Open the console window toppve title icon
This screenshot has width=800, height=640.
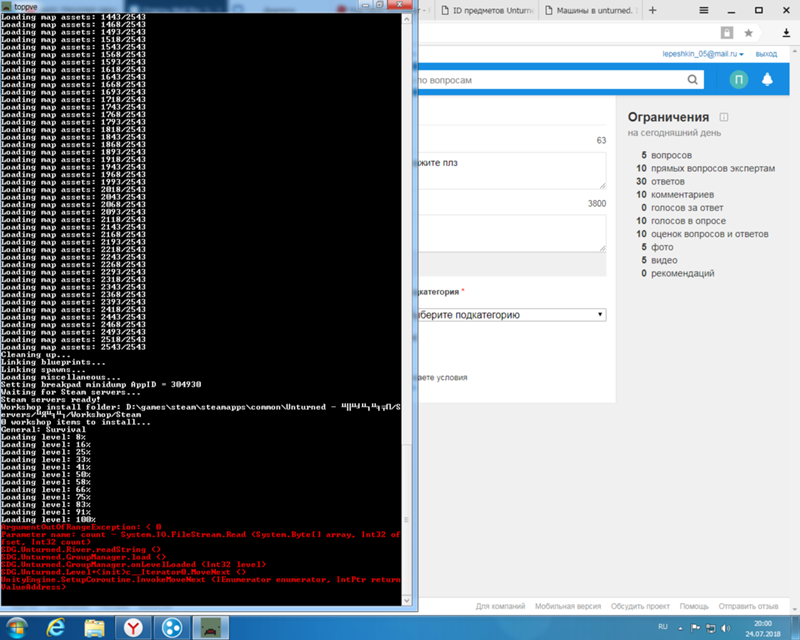pos(7,7)
